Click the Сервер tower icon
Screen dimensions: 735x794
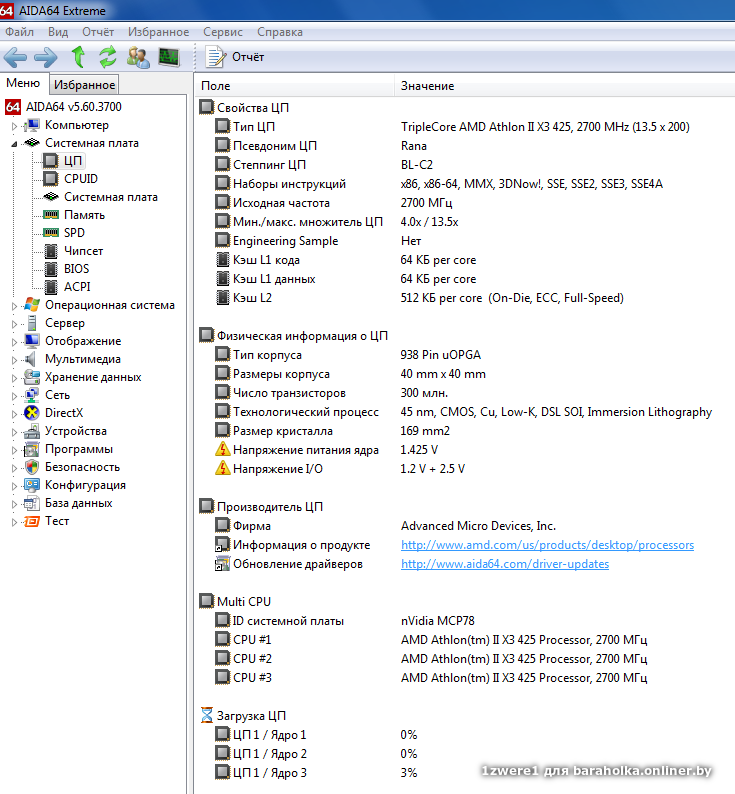click(x=32, y=323)
